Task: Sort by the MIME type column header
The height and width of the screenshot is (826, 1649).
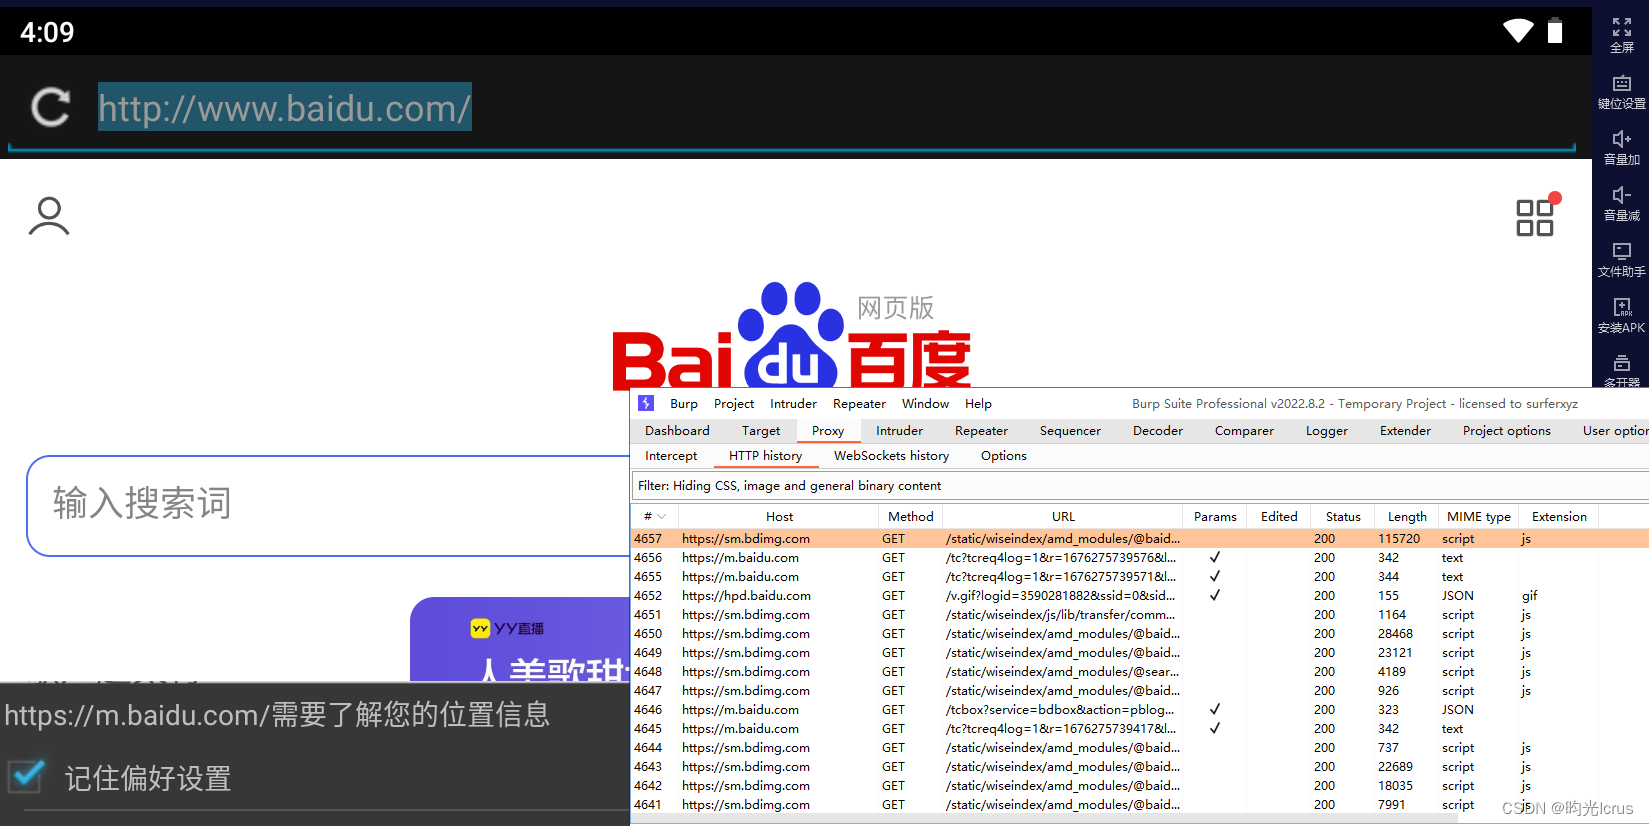Action: tap(1478, 517)
